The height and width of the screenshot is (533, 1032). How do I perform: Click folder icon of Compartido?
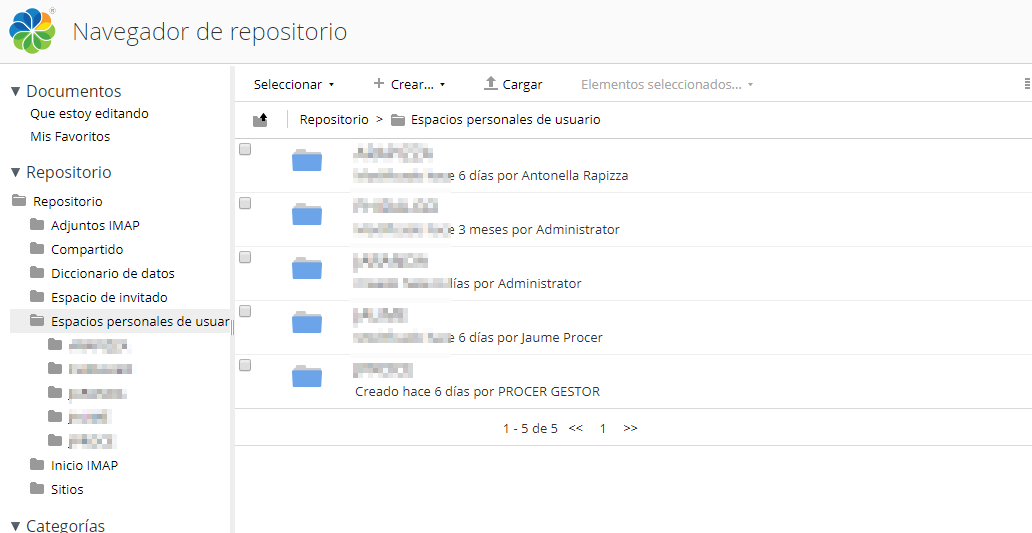38,249
